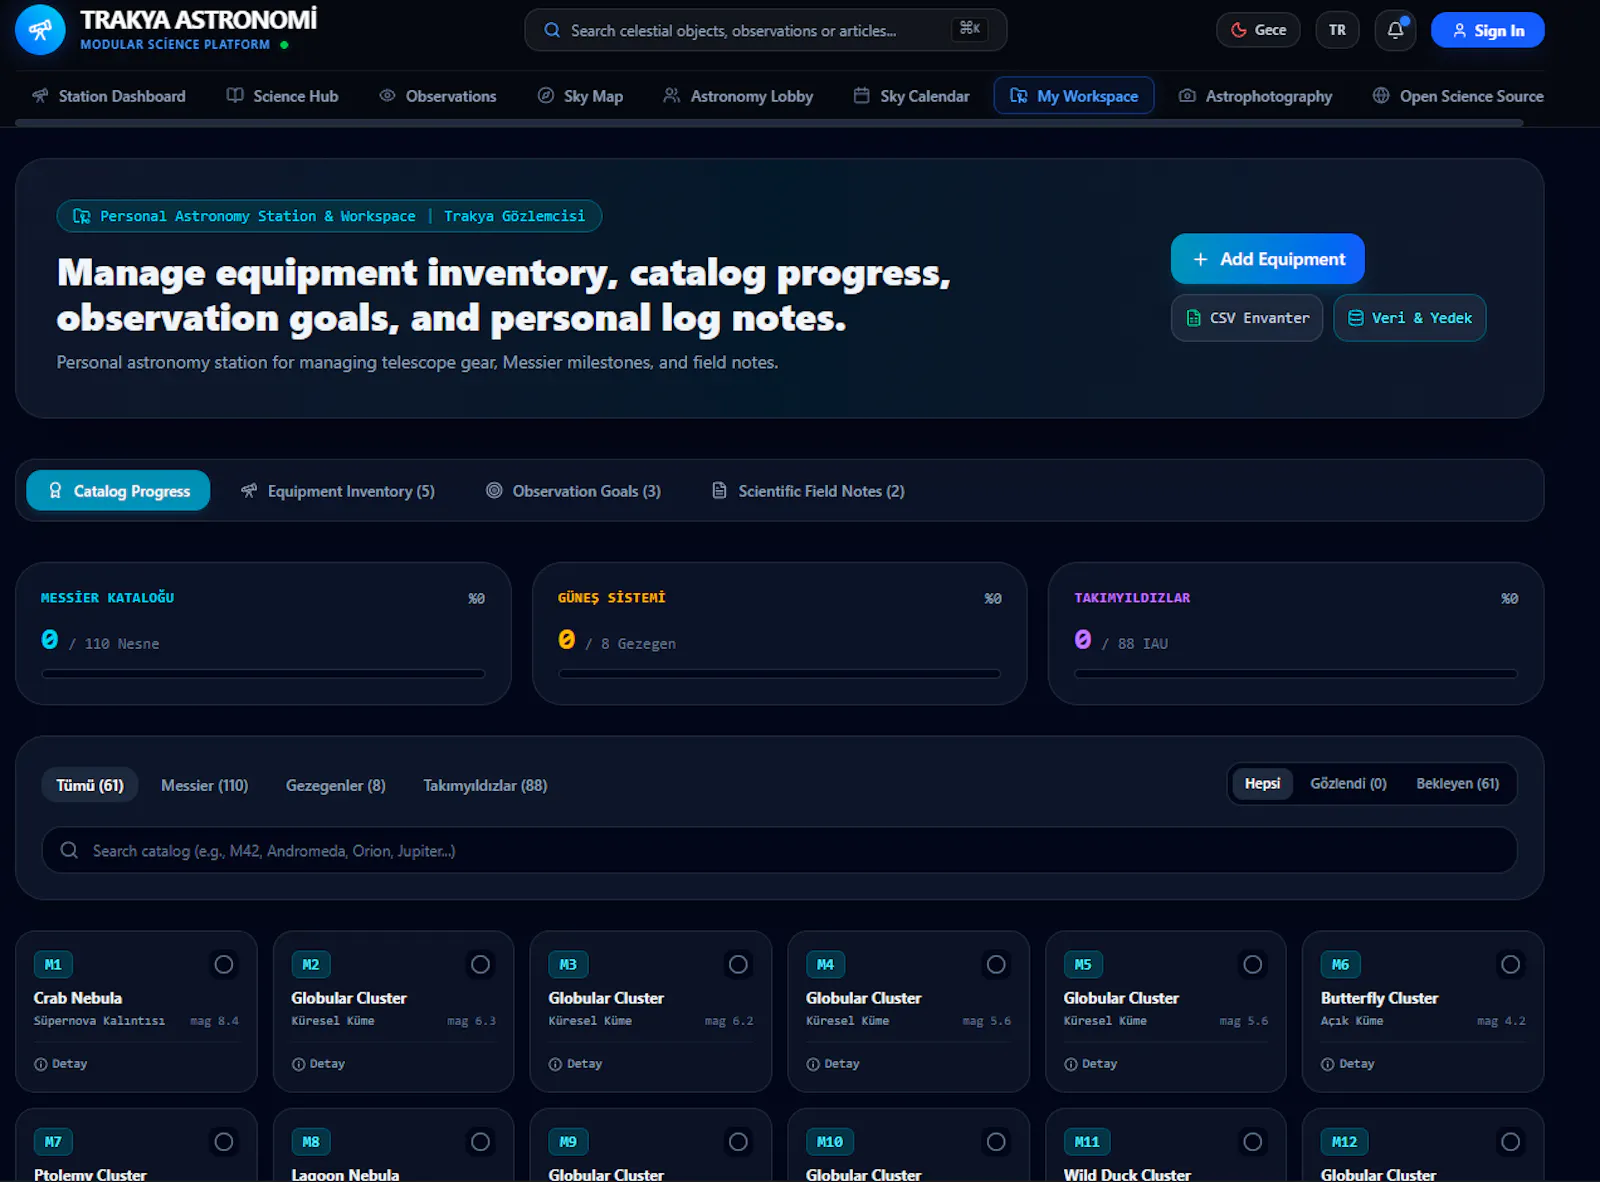Click the M12 catalog badge

click(x=1345, y=1142)
